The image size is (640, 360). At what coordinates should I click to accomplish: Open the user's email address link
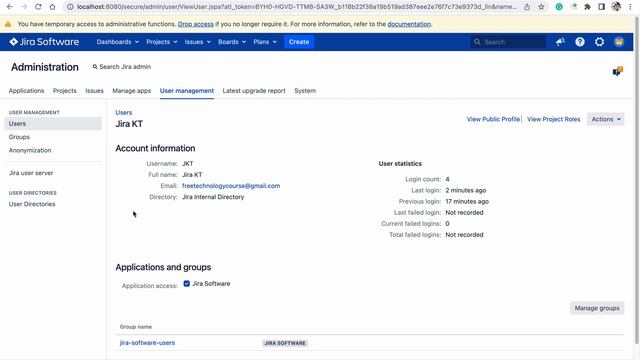[x=231, y=186]
